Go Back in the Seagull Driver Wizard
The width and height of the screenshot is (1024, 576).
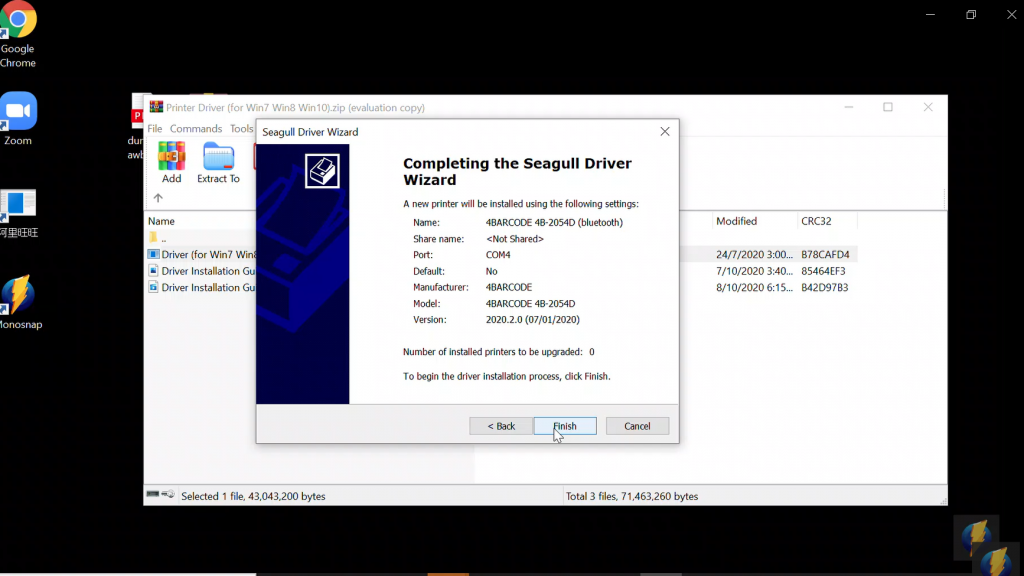coord(501,426)
